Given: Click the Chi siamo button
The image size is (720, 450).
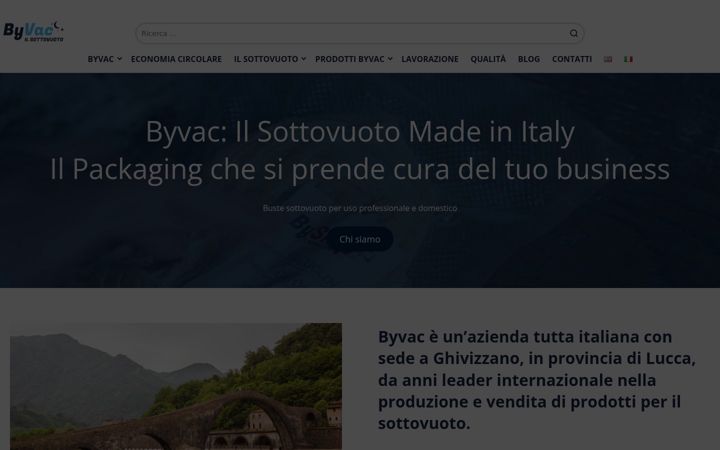Looking at the screenshot, I should point(360,239).
